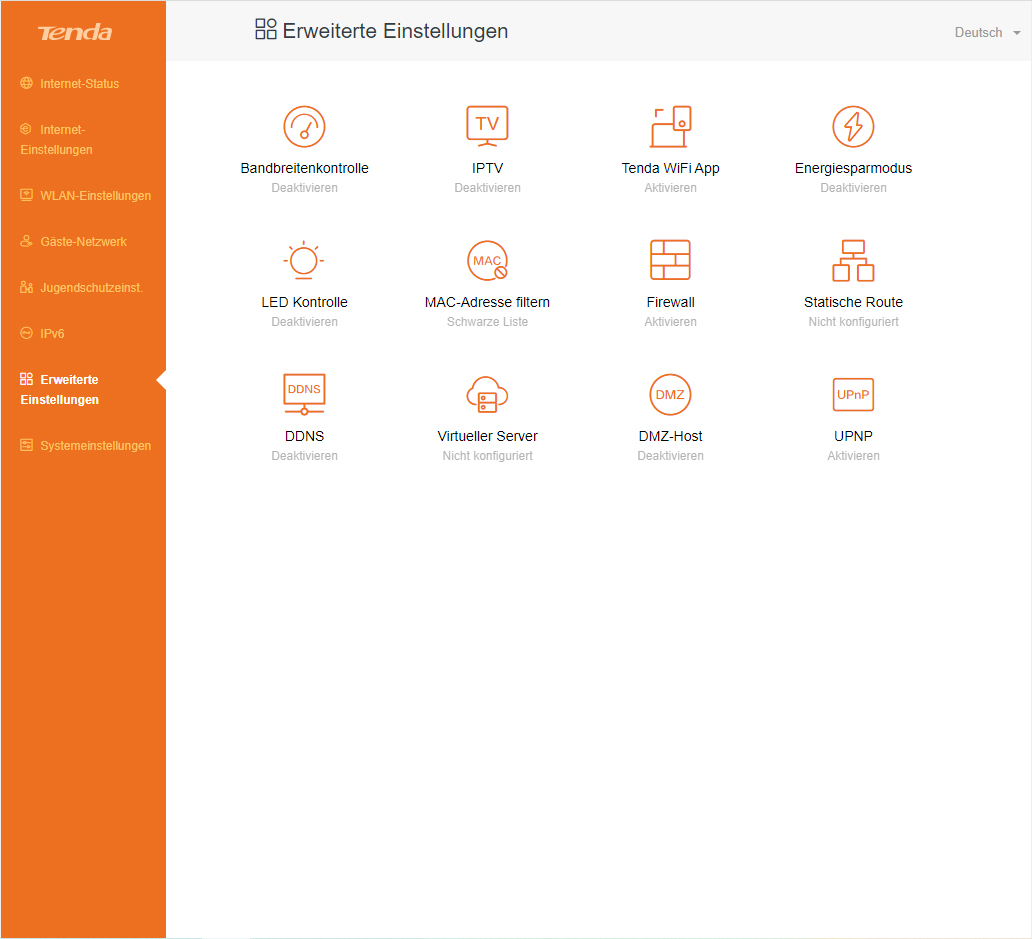Select the Statische Route network icon

point(853,260)
